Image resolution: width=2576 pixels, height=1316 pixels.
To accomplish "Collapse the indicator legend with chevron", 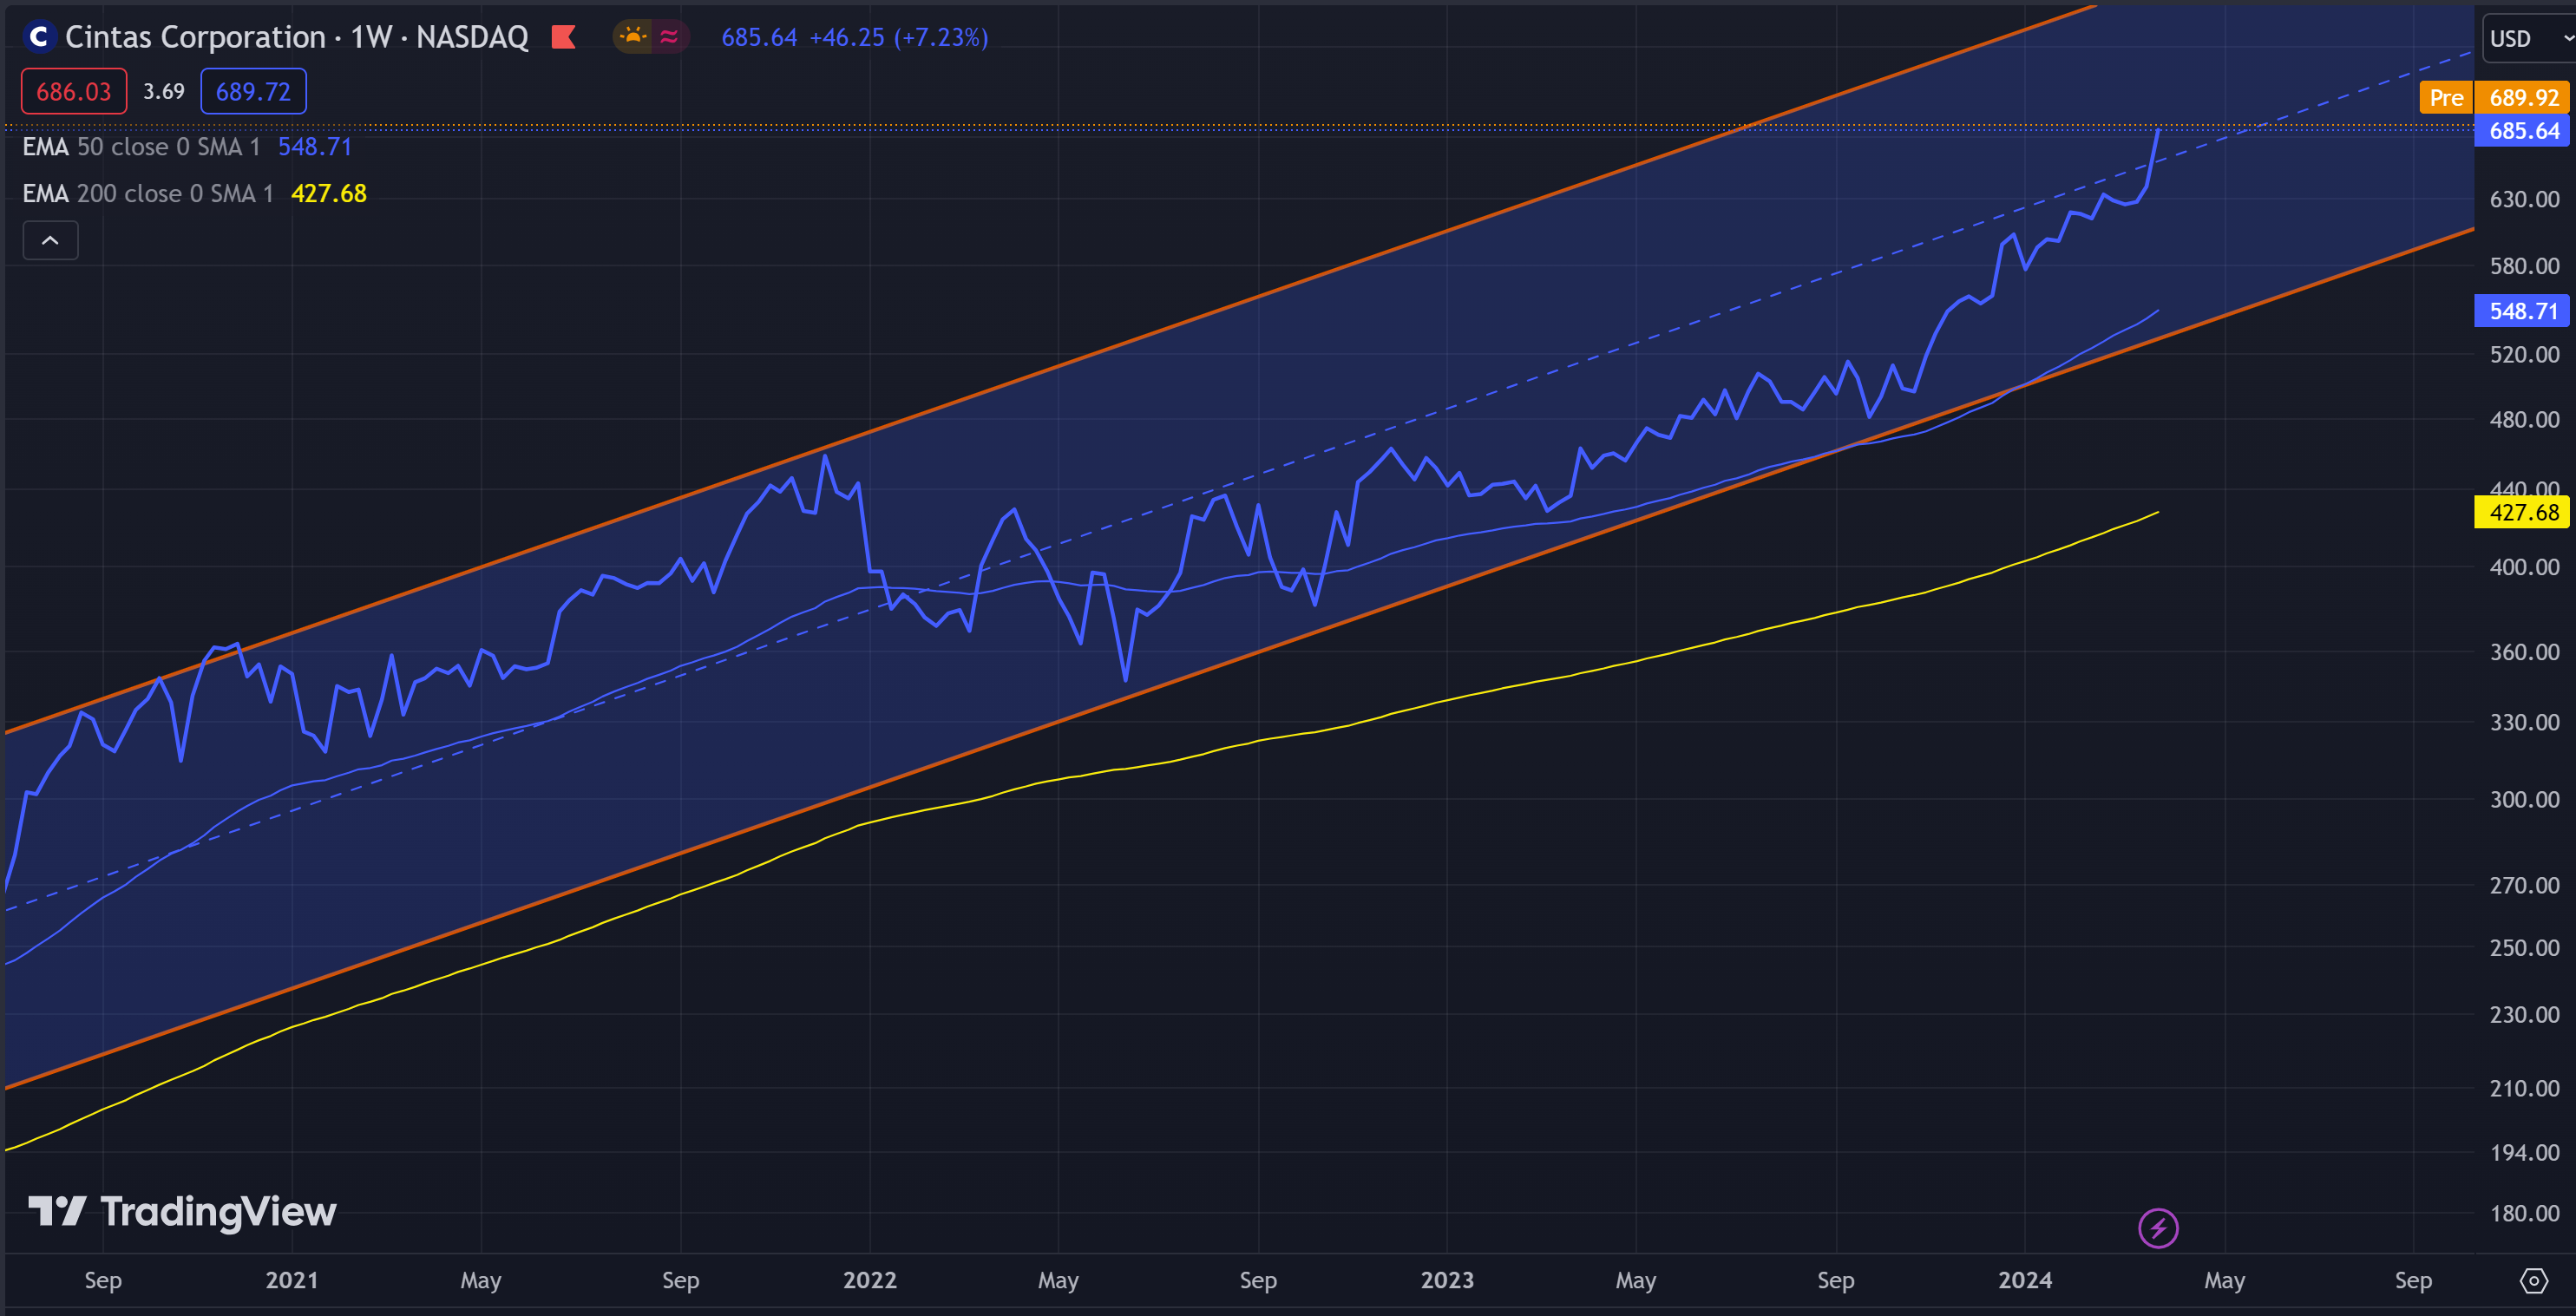I will (50, 240).
